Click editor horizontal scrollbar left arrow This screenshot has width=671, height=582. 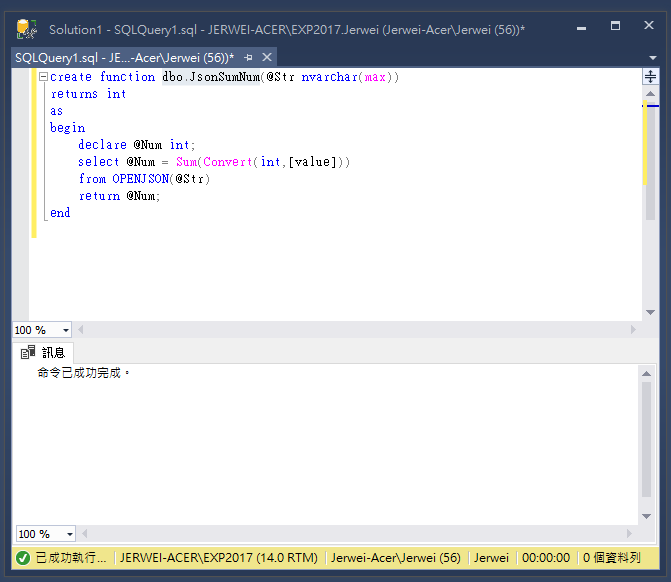pyautogui.click(x=80, y=330)
